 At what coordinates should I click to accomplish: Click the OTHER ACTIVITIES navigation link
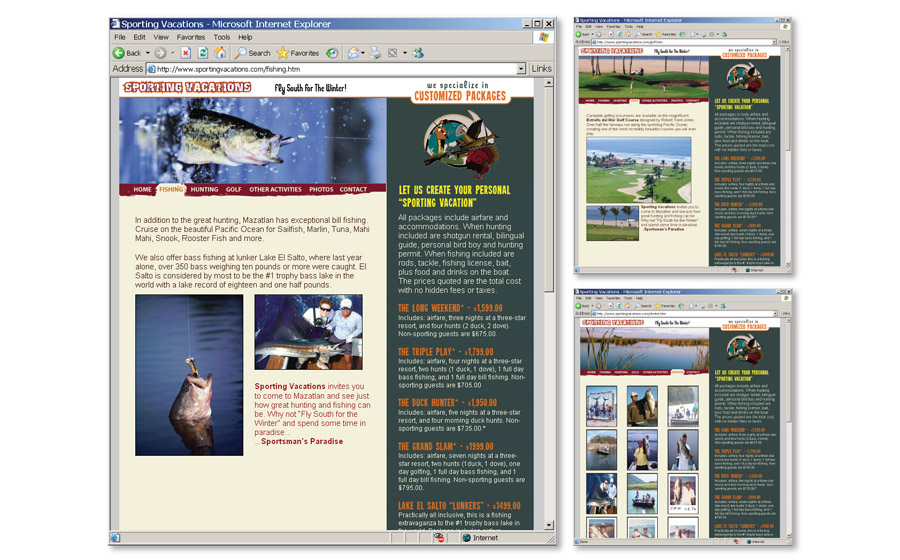275,189
